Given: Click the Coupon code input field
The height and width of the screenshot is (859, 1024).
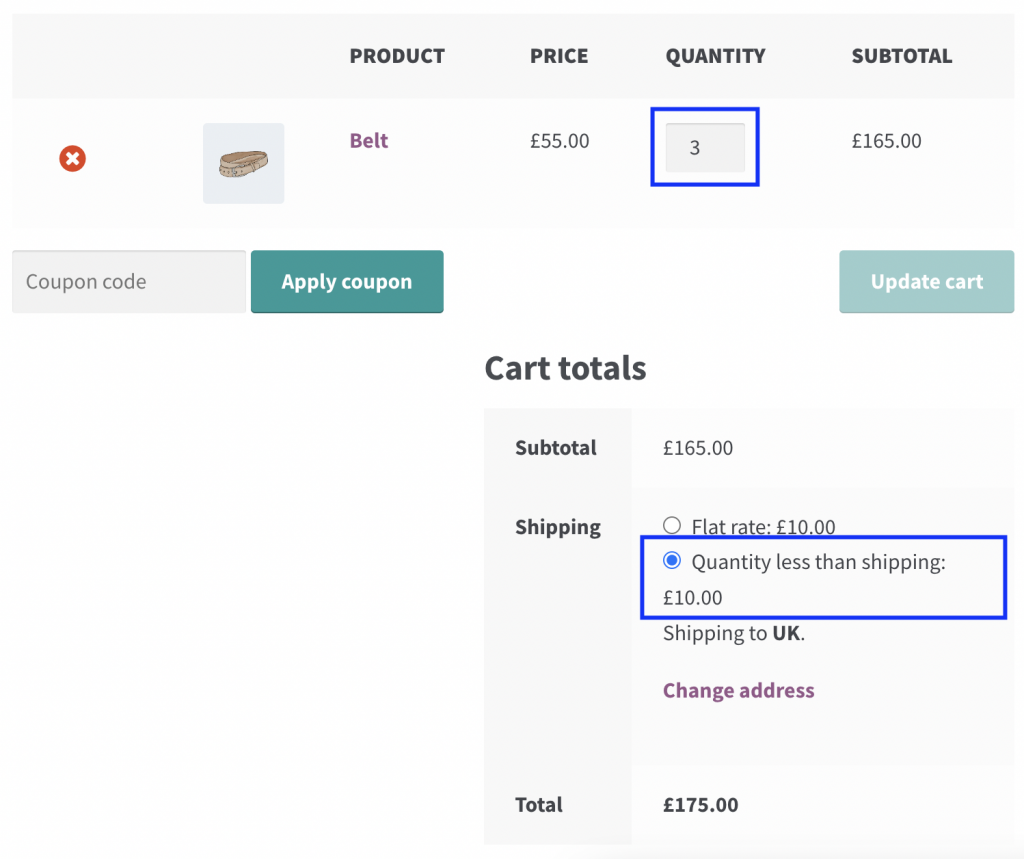Looking at the screenshot, I should coord(128,281).
